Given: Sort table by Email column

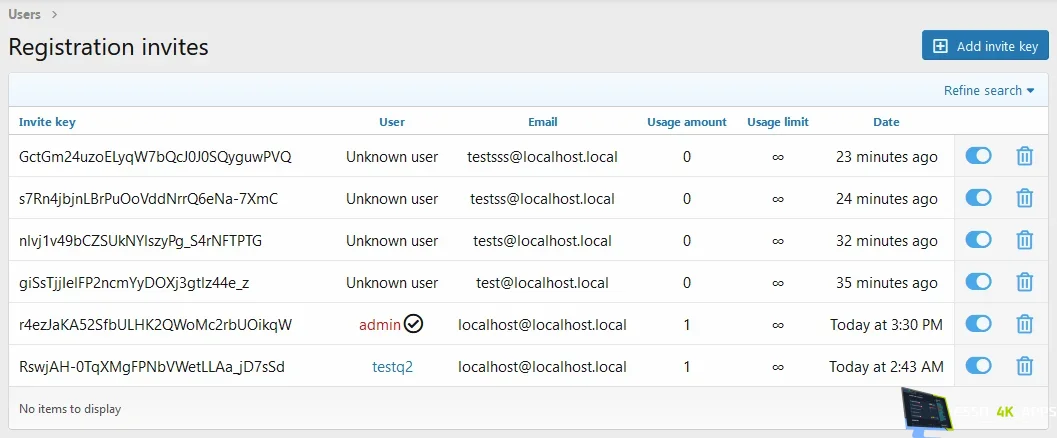Looking at the screenshot, I should [543, 122].
